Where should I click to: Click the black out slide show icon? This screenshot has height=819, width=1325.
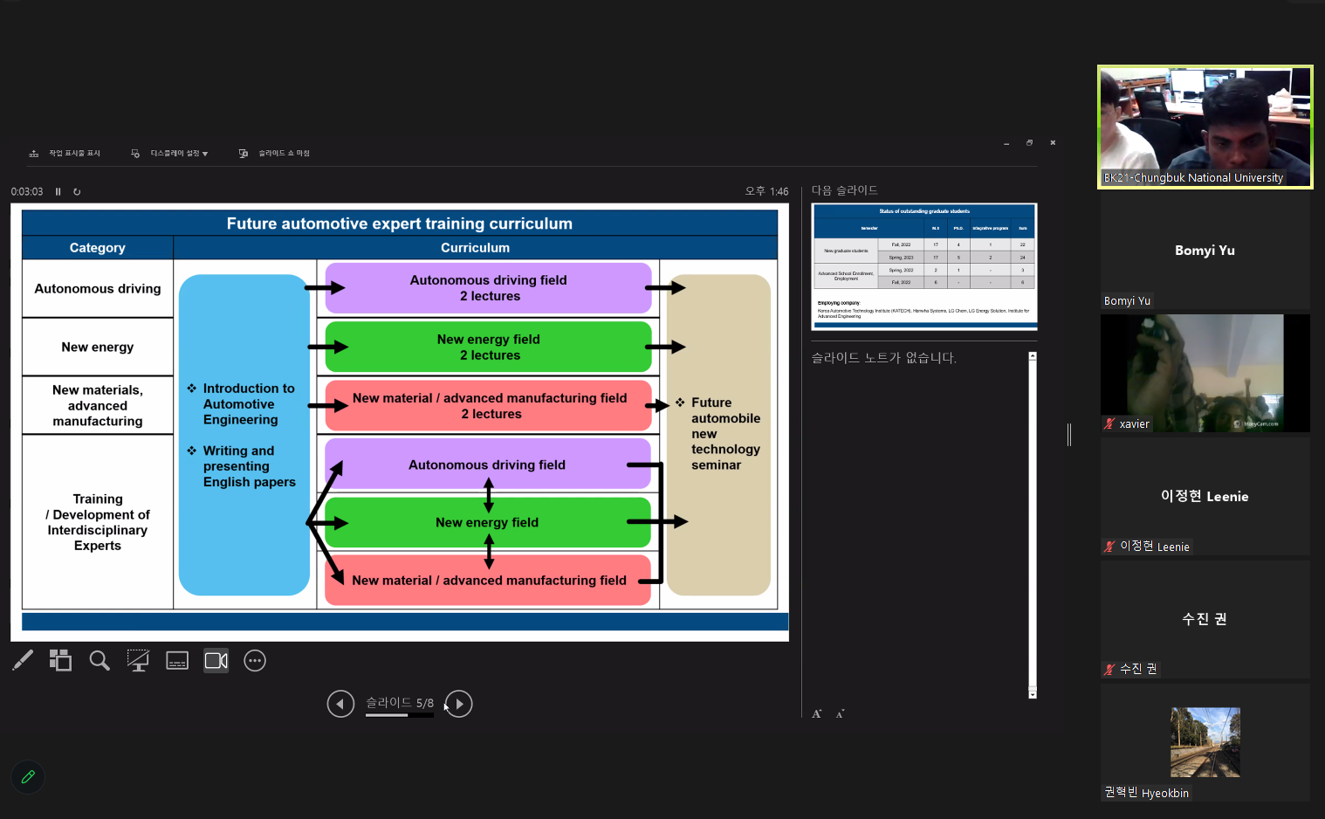[x=138, y=660]
